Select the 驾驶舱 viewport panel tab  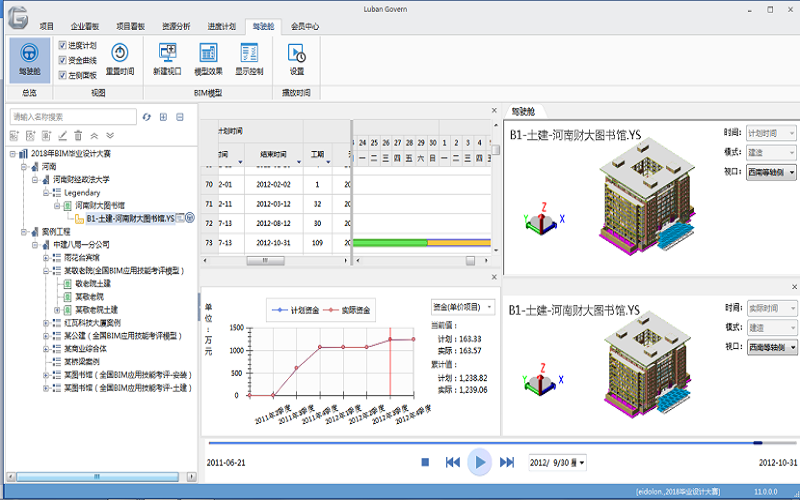pyautogui.click(x=523, y=111)
